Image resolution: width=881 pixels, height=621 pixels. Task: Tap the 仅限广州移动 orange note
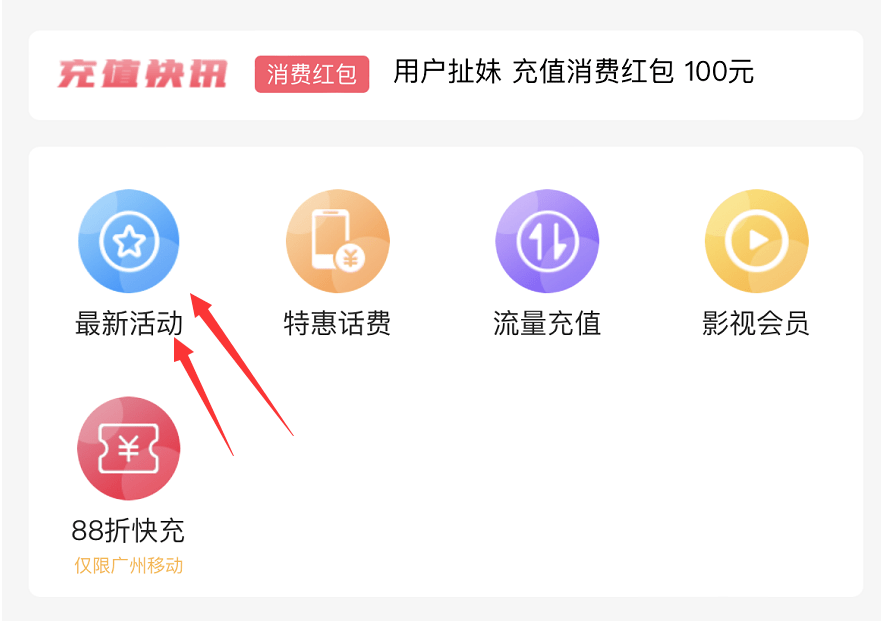coord(129,565)
